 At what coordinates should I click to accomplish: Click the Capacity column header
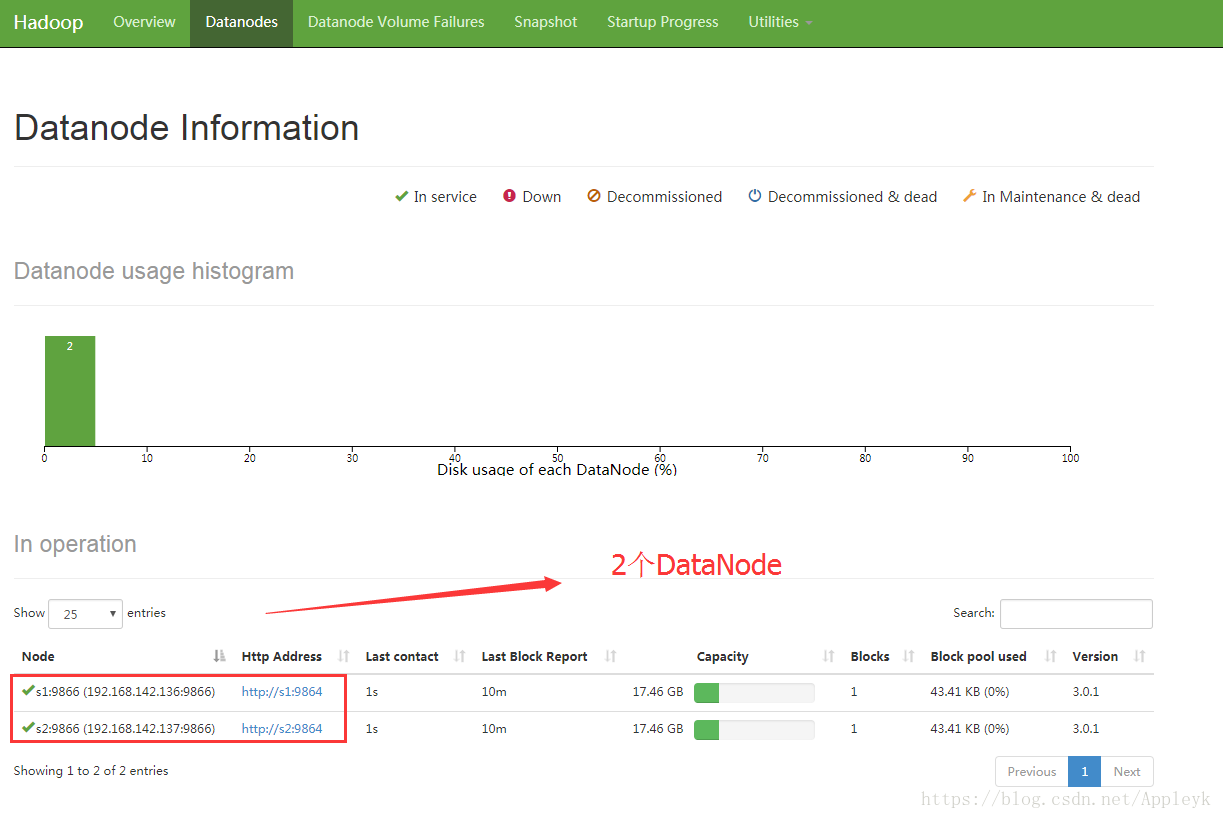pos(723,657)
